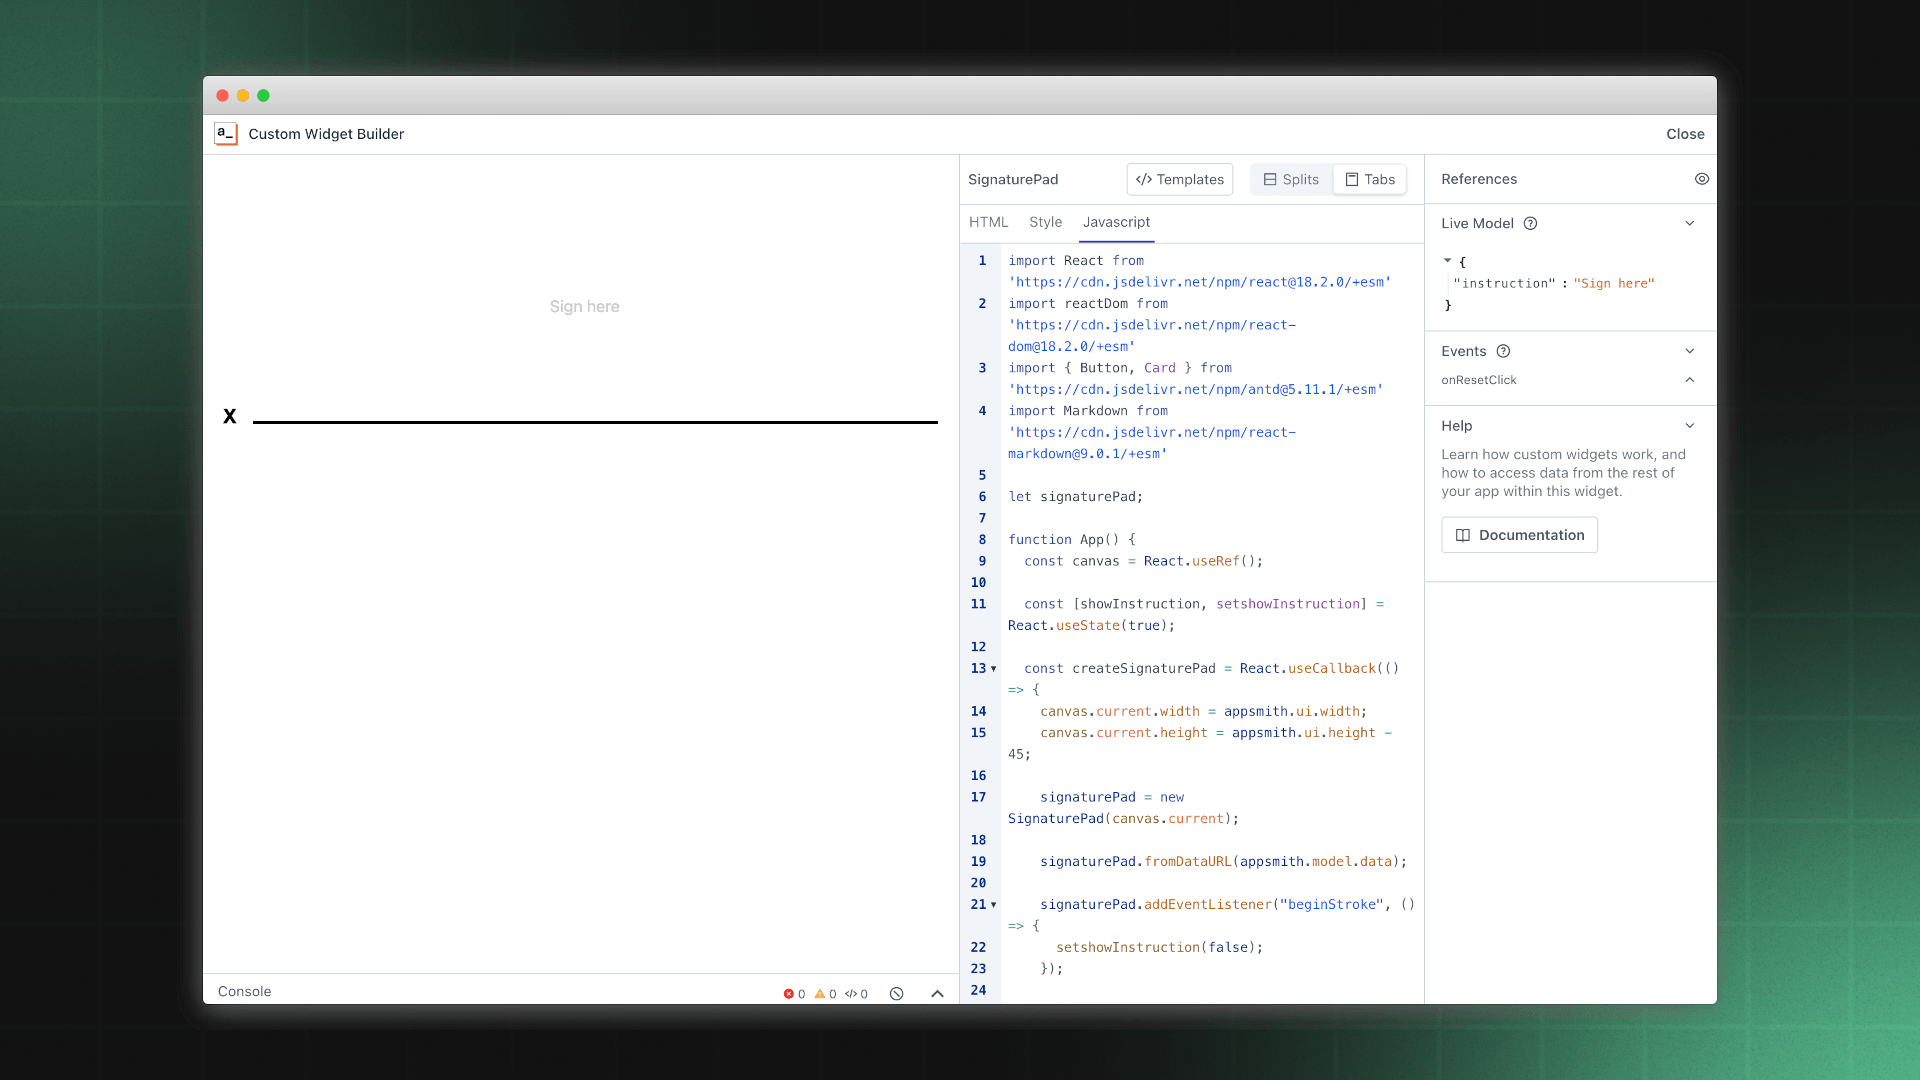
Task: Click the console code log count icon
Action: coord(851,994)
